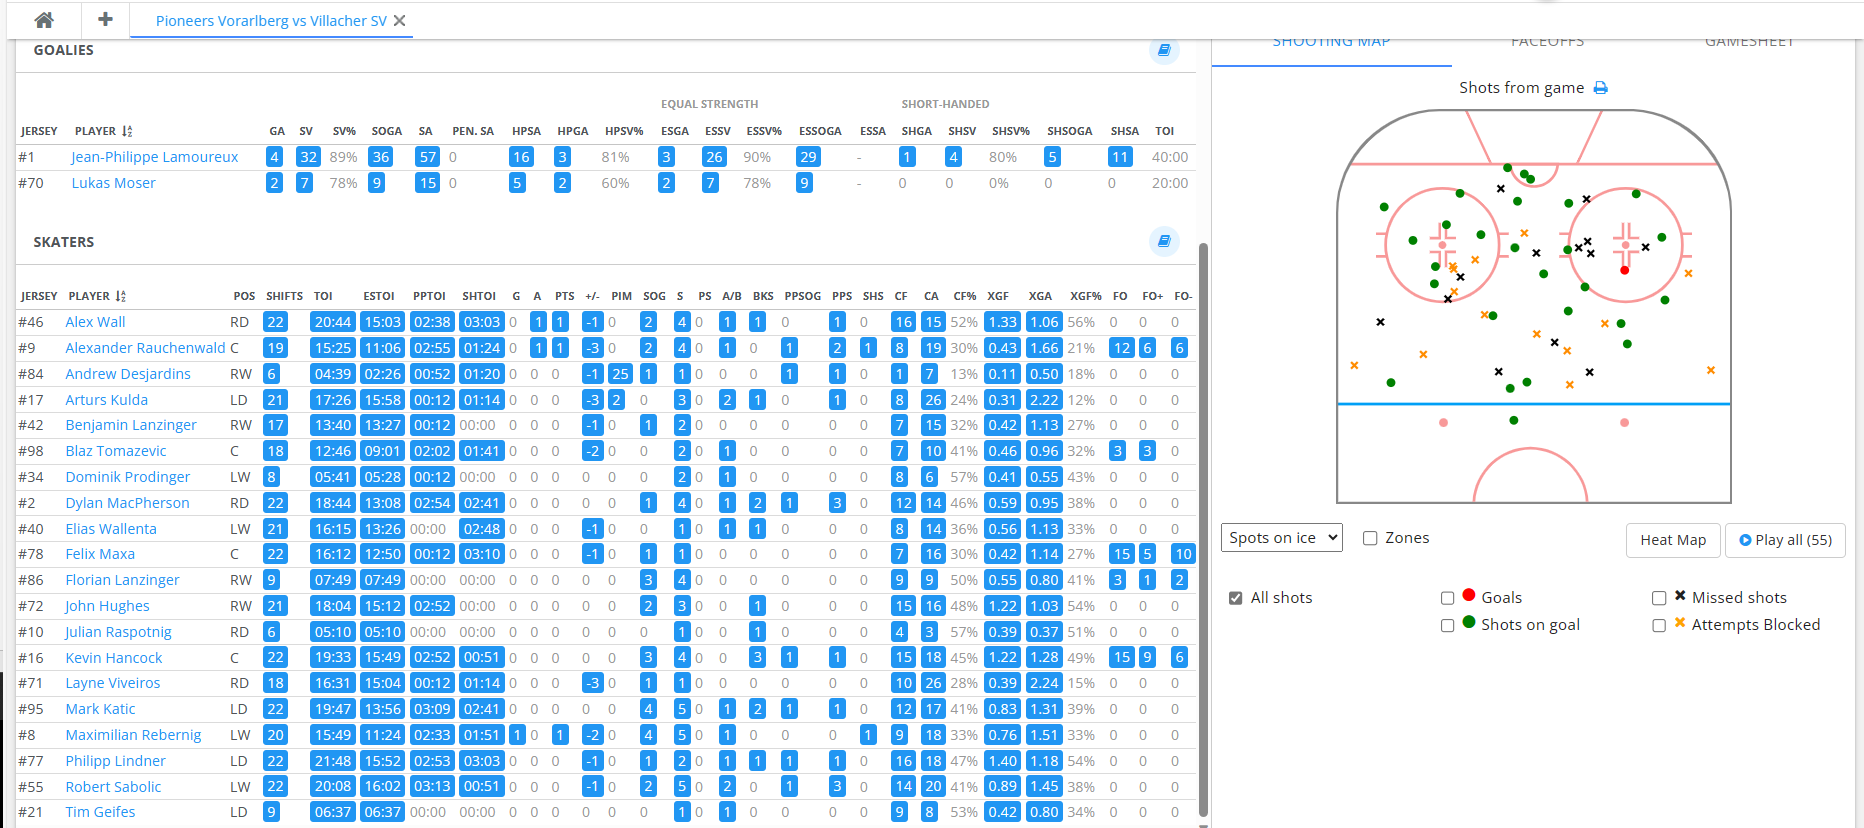The width and height of the screenshot is (1864, 828).
Task: Click the Goalies section export icon
Action: click(1164, 50)
